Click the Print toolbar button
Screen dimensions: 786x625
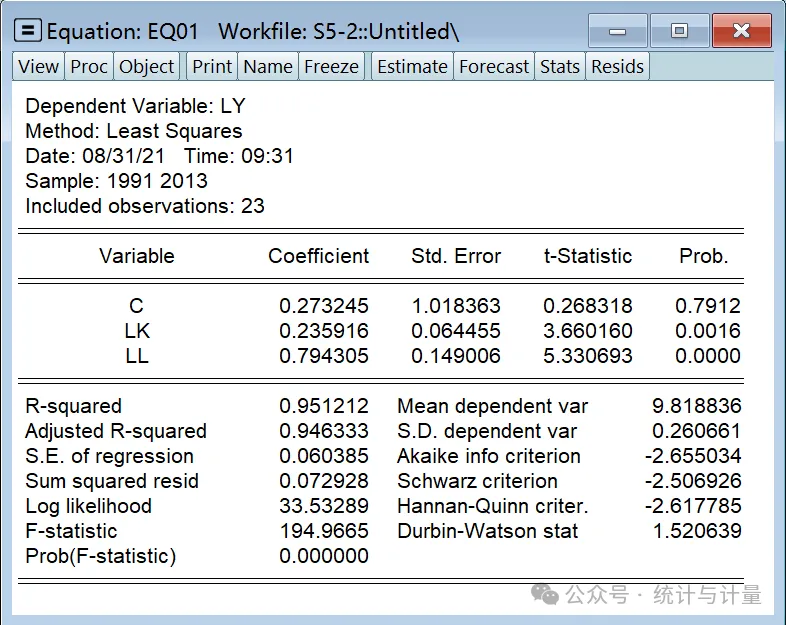click(x=212, y=66)
